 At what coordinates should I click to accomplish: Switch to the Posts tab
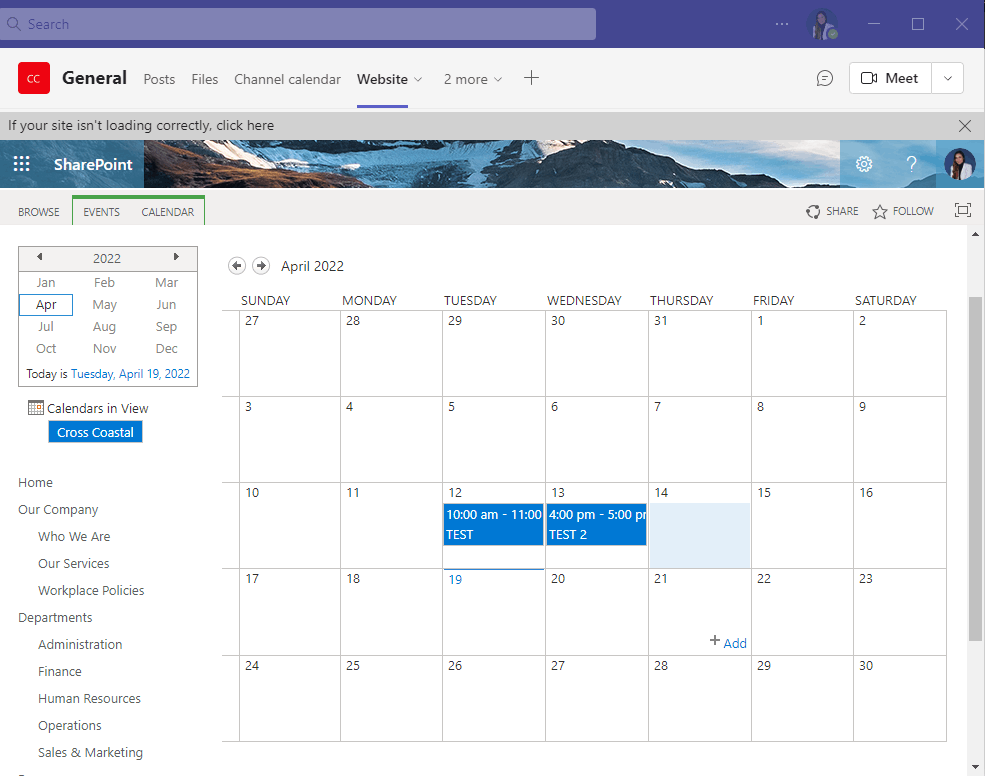pos(159,79)
